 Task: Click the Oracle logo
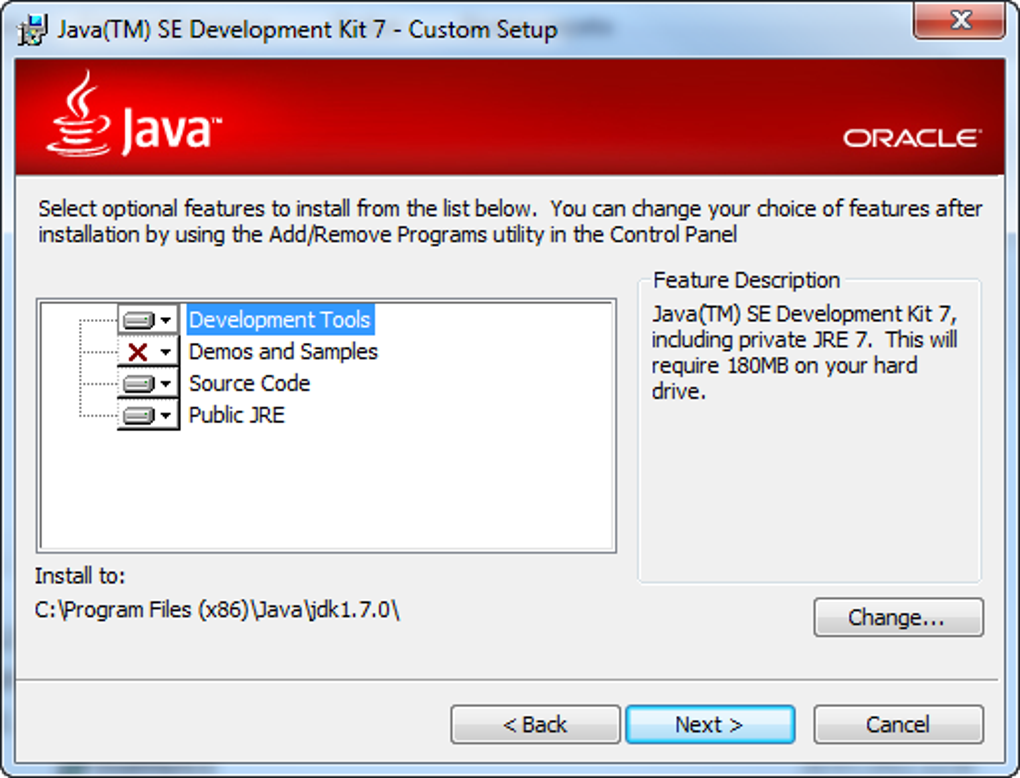click(910, 139)
